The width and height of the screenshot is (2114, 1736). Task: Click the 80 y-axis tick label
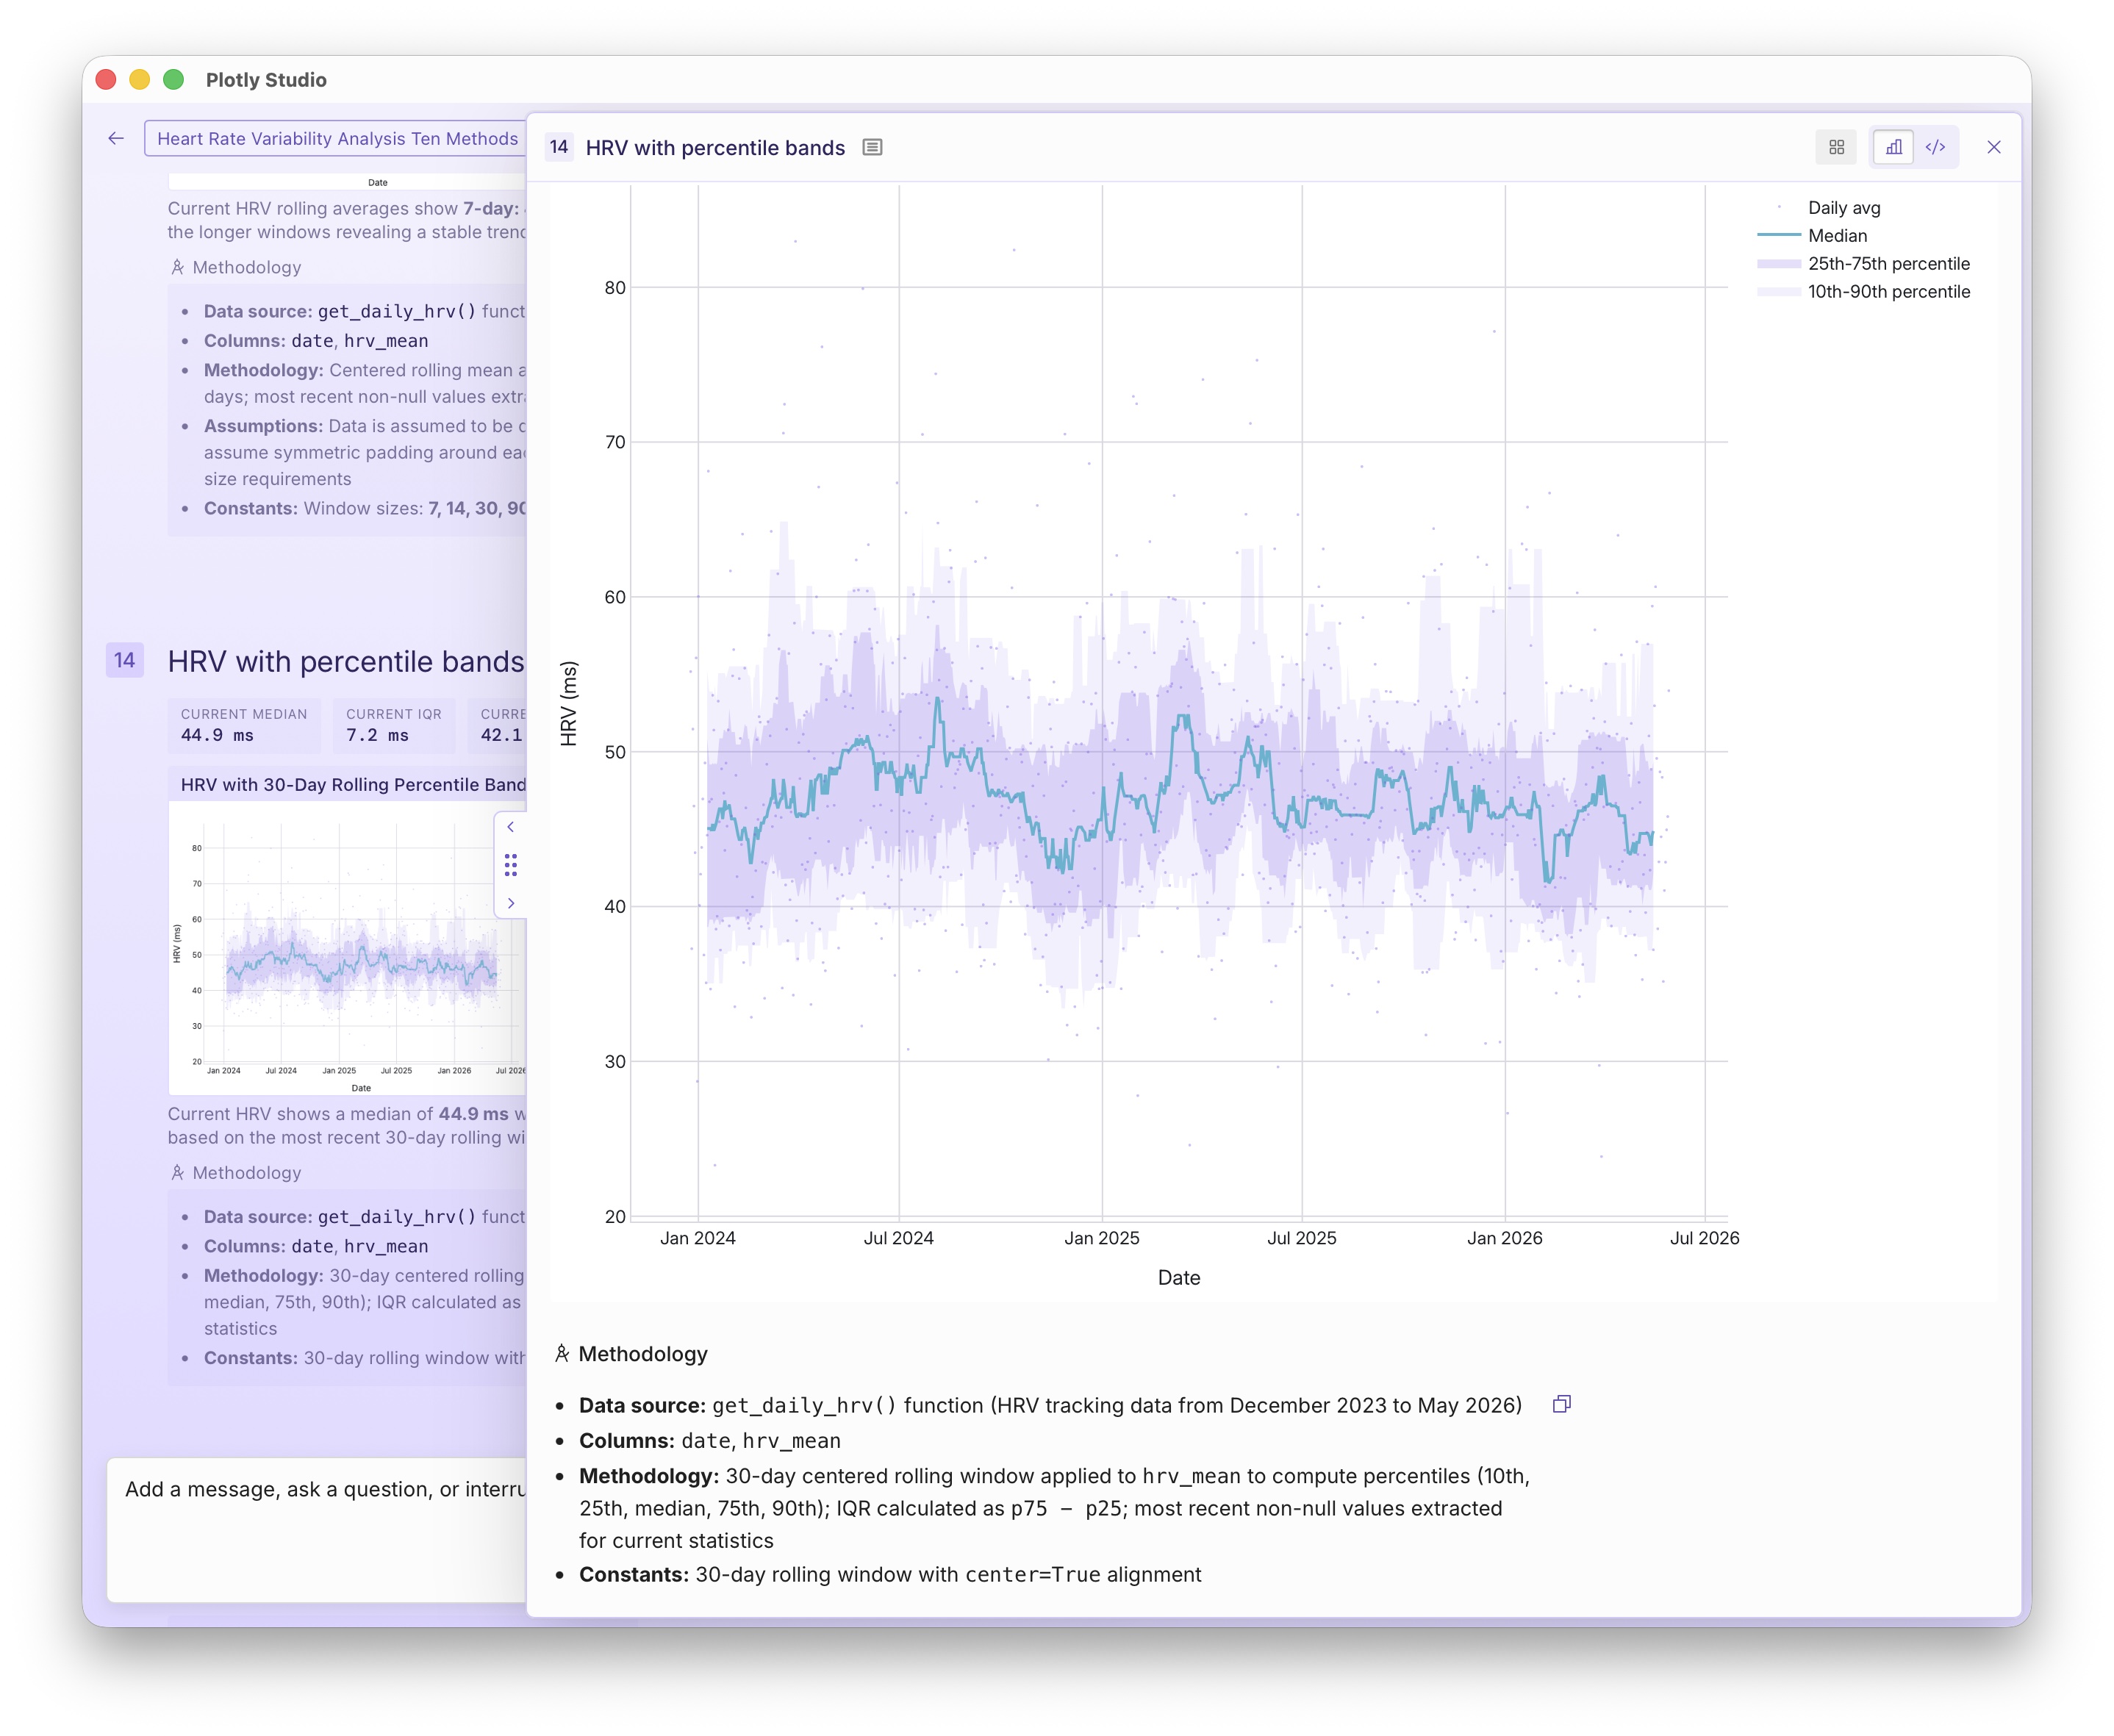(x=615, y=288)
